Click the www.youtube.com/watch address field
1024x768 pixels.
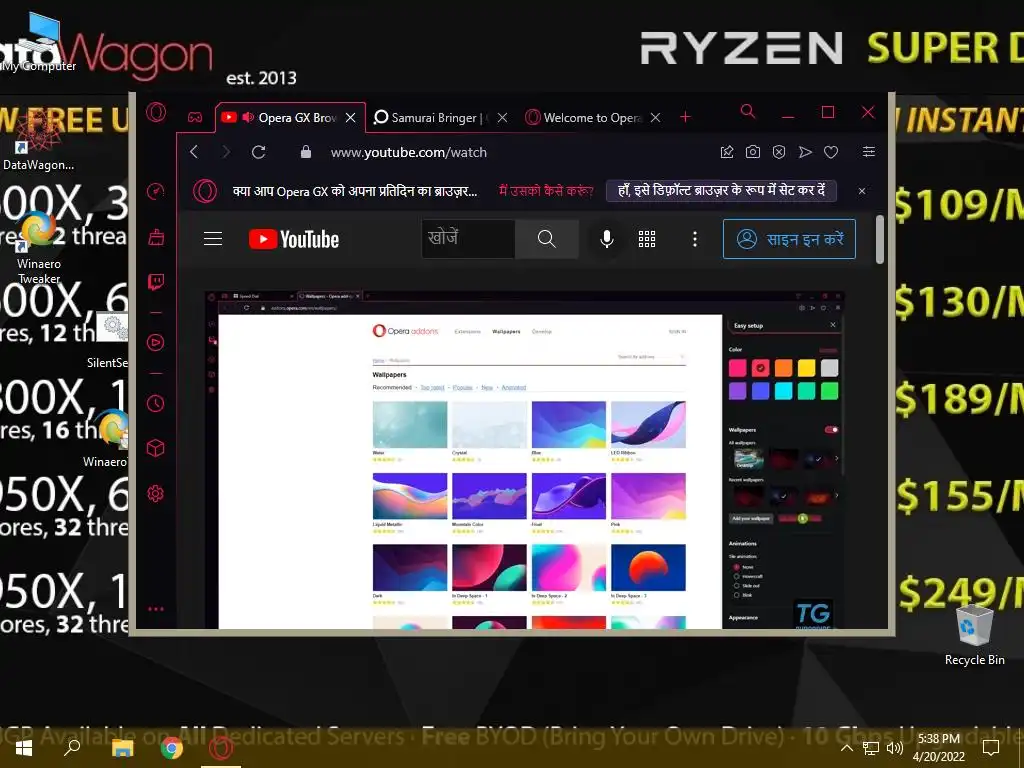pyautogui.click(x=409, y=152)
